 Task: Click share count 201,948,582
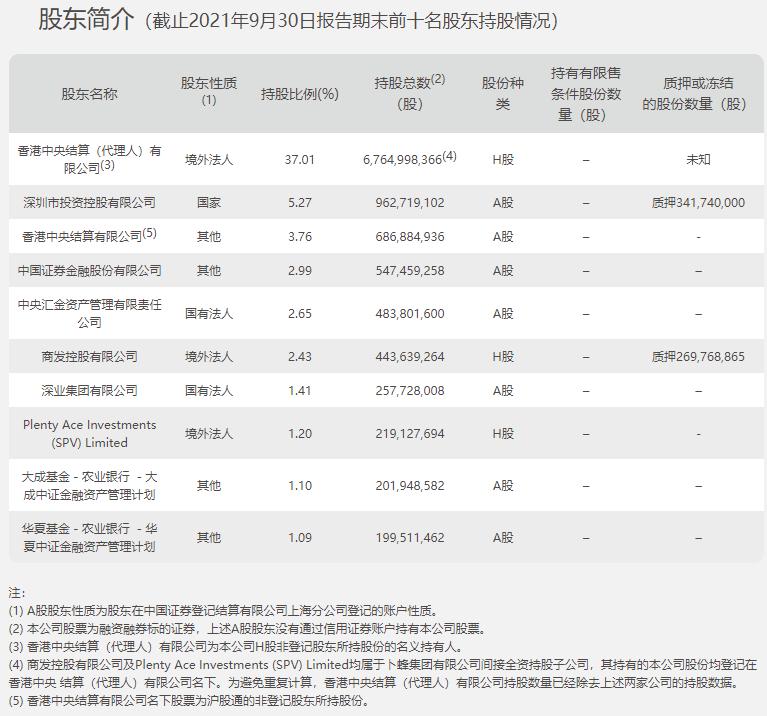410,485
